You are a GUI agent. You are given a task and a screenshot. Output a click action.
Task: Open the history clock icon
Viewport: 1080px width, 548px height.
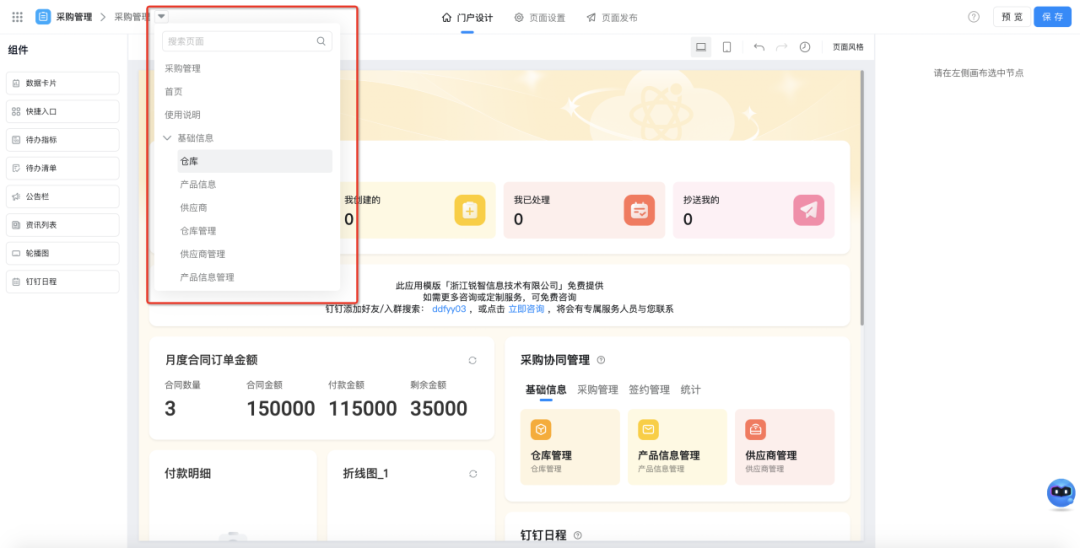805,47
